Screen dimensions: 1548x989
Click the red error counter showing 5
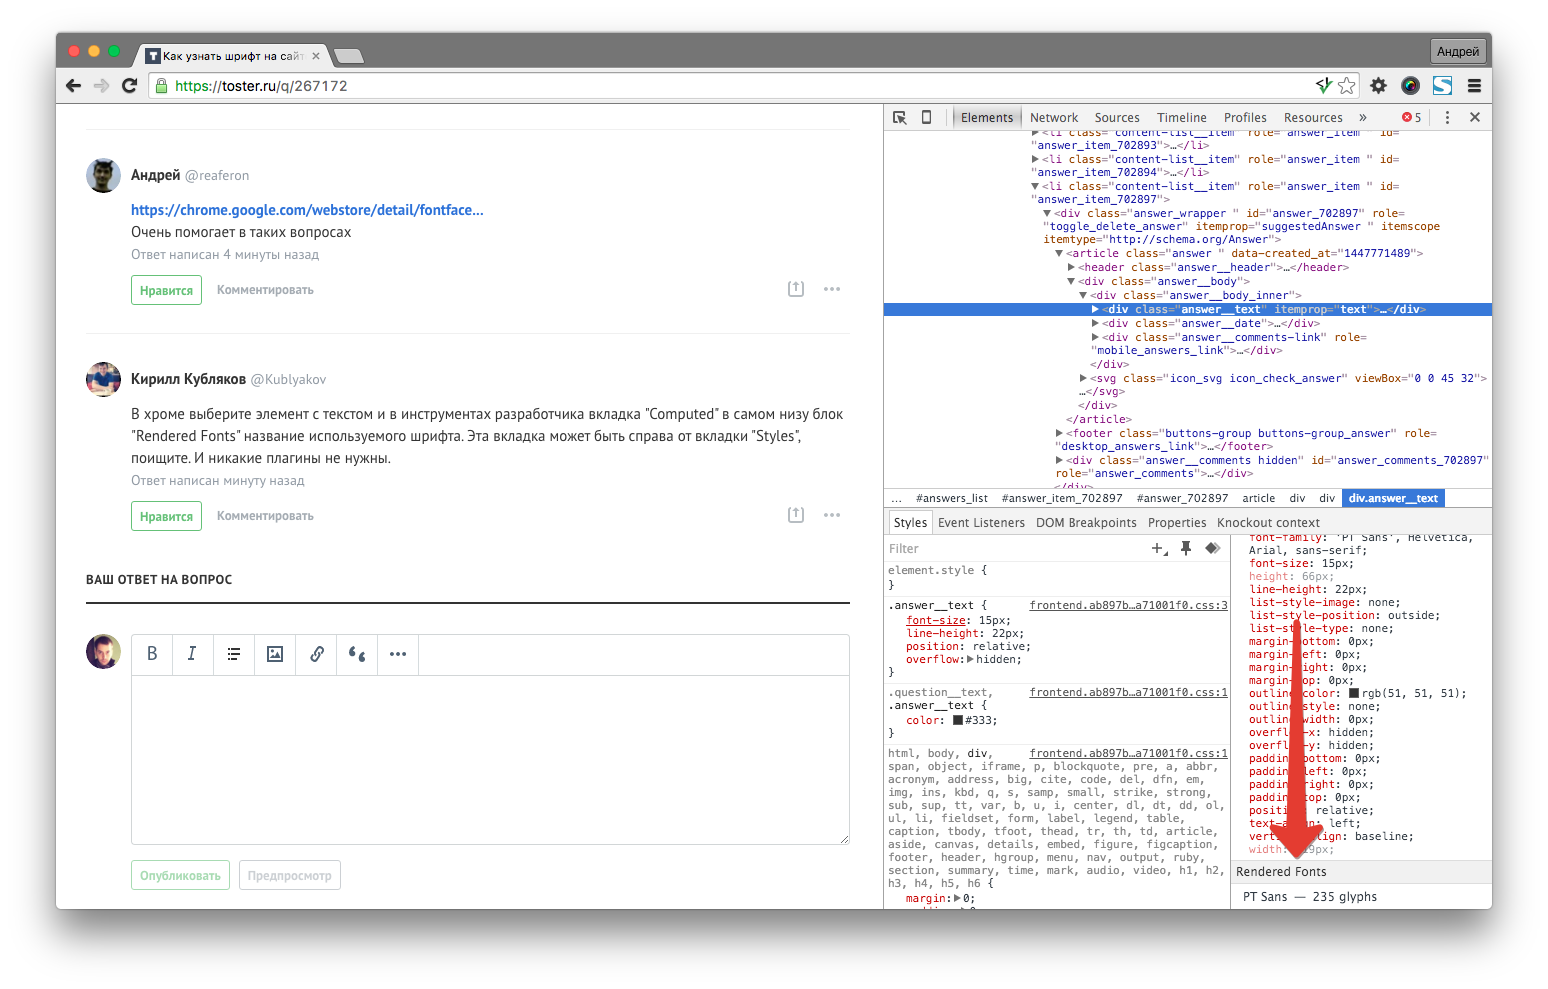1411,117
